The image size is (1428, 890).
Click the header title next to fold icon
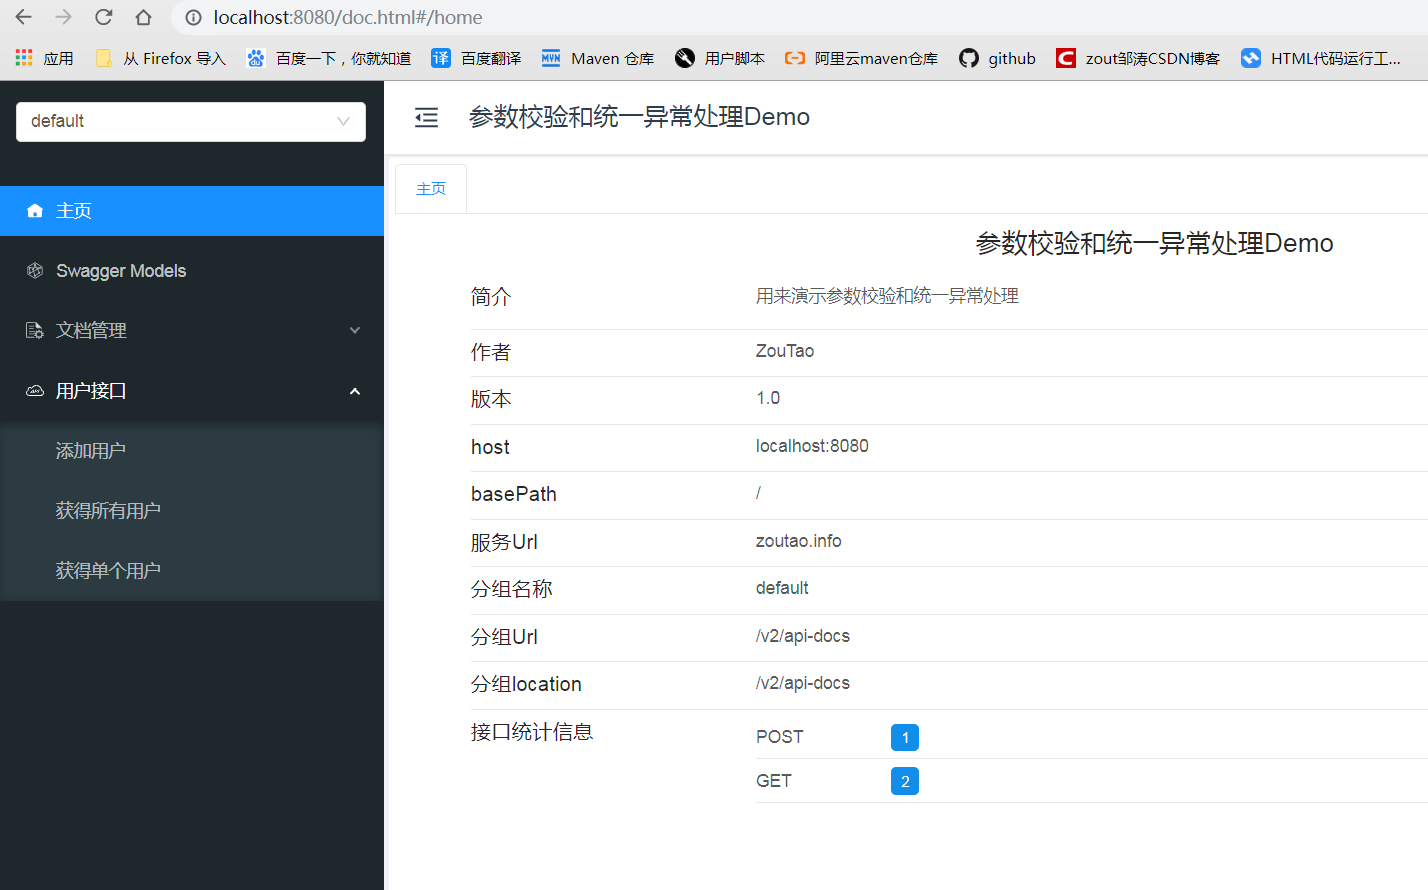(x=639, y=117)
